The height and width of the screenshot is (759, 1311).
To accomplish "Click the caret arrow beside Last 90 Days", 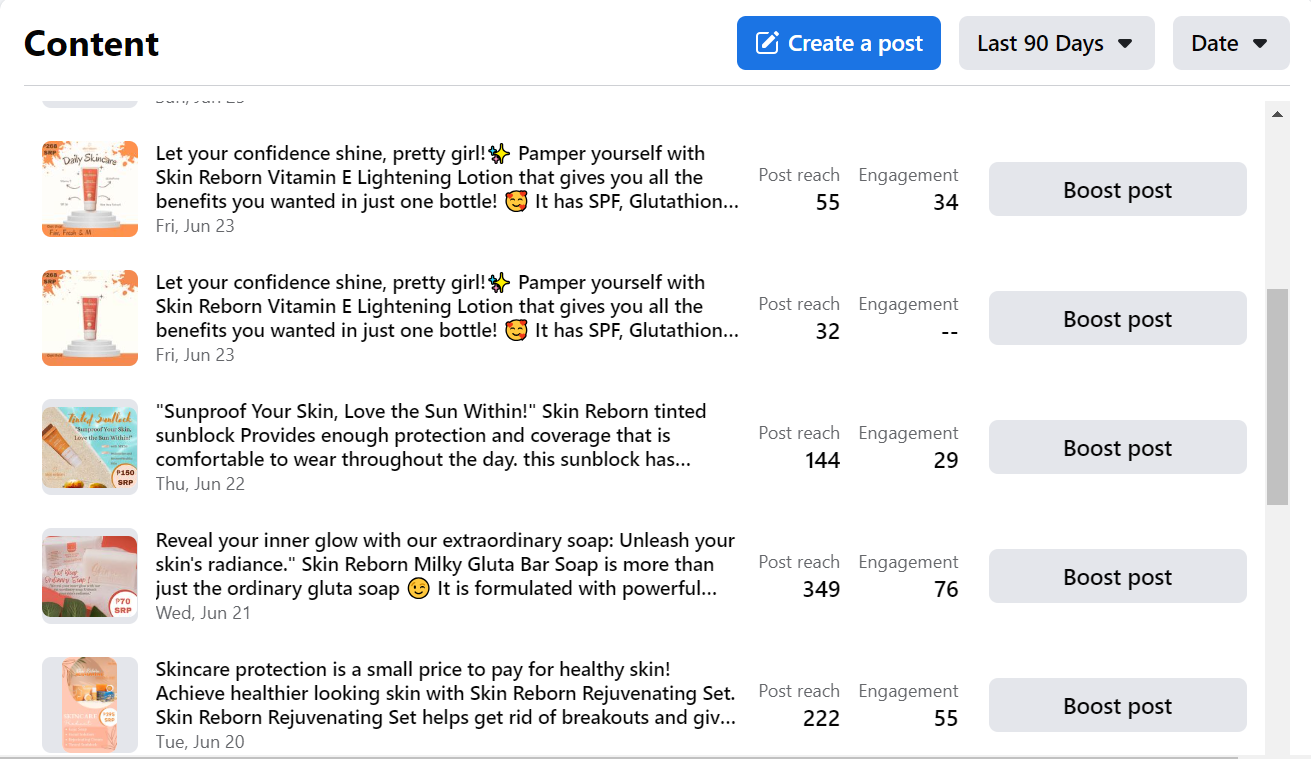I will (x=1125, y=44).
